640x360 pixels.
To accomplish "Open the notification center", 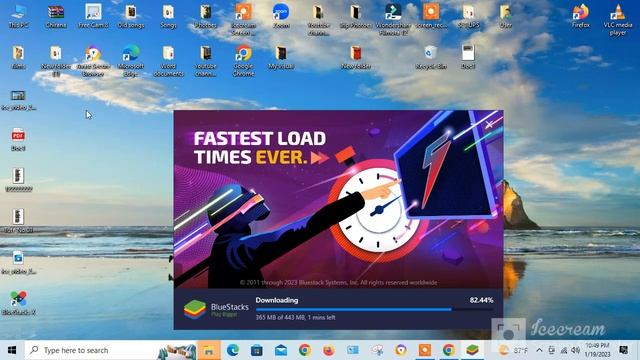I will [623, 350].
